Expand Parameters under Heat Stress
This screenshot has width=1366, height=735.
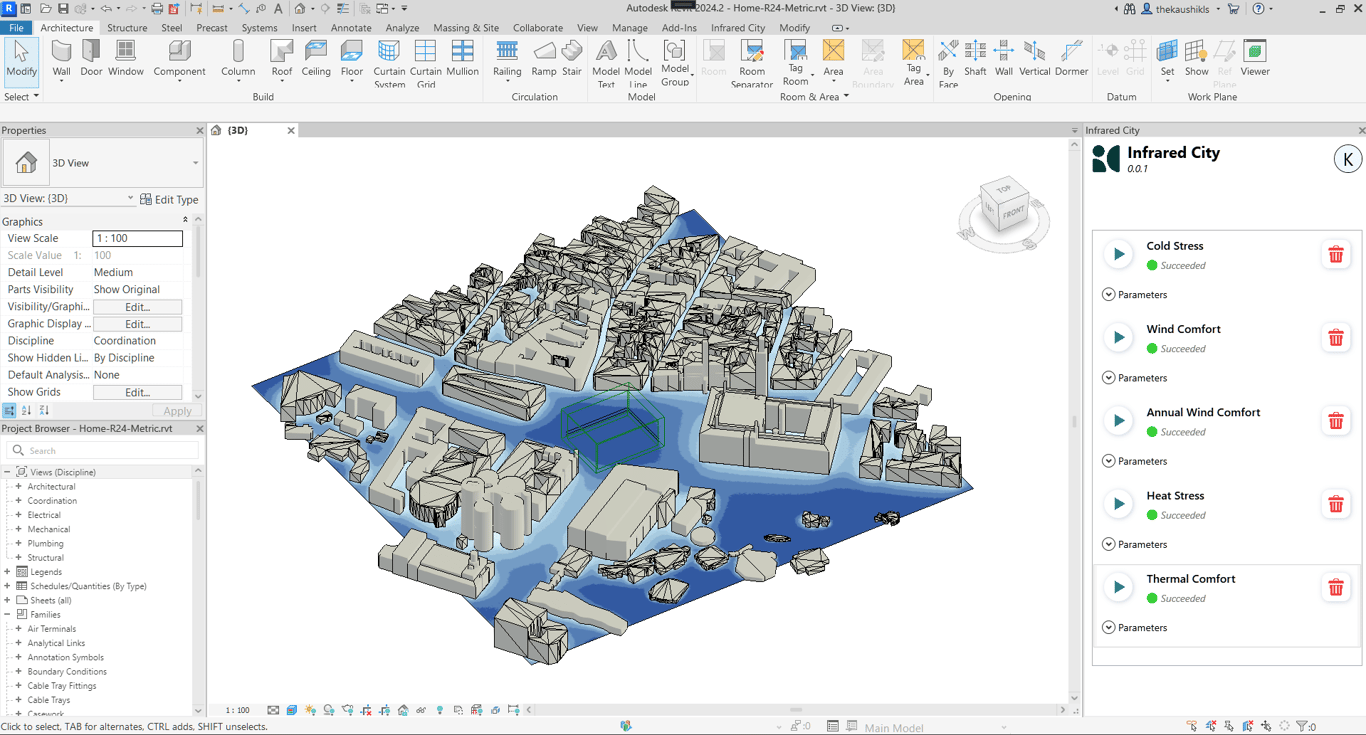click(1109, 544)
